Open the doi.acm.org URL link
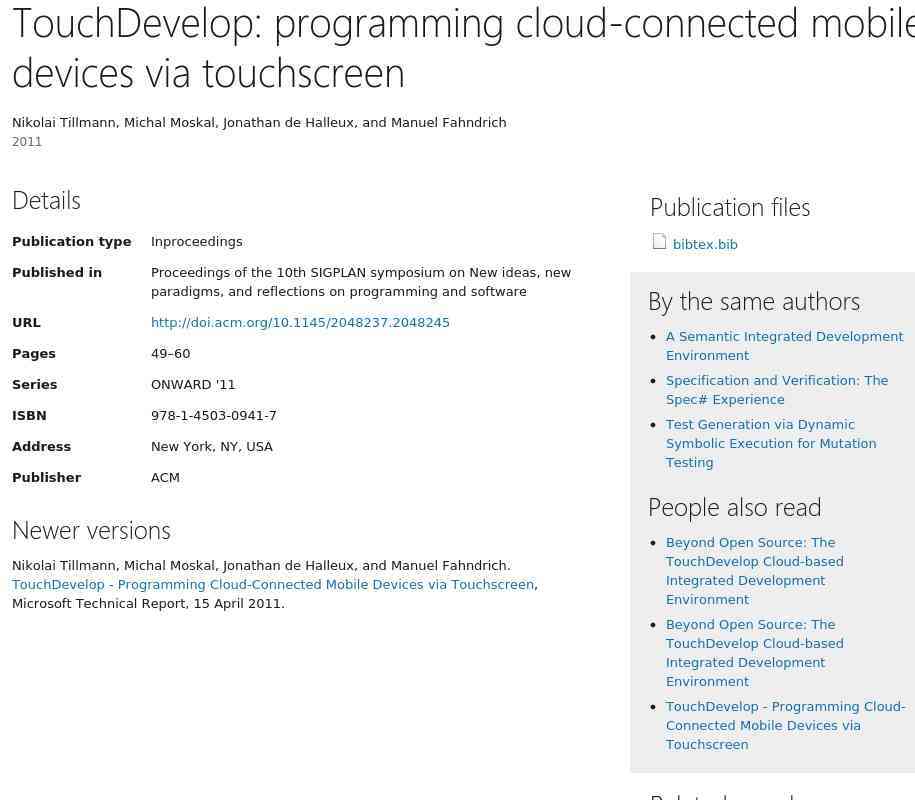915x800 pixels. 300,323
